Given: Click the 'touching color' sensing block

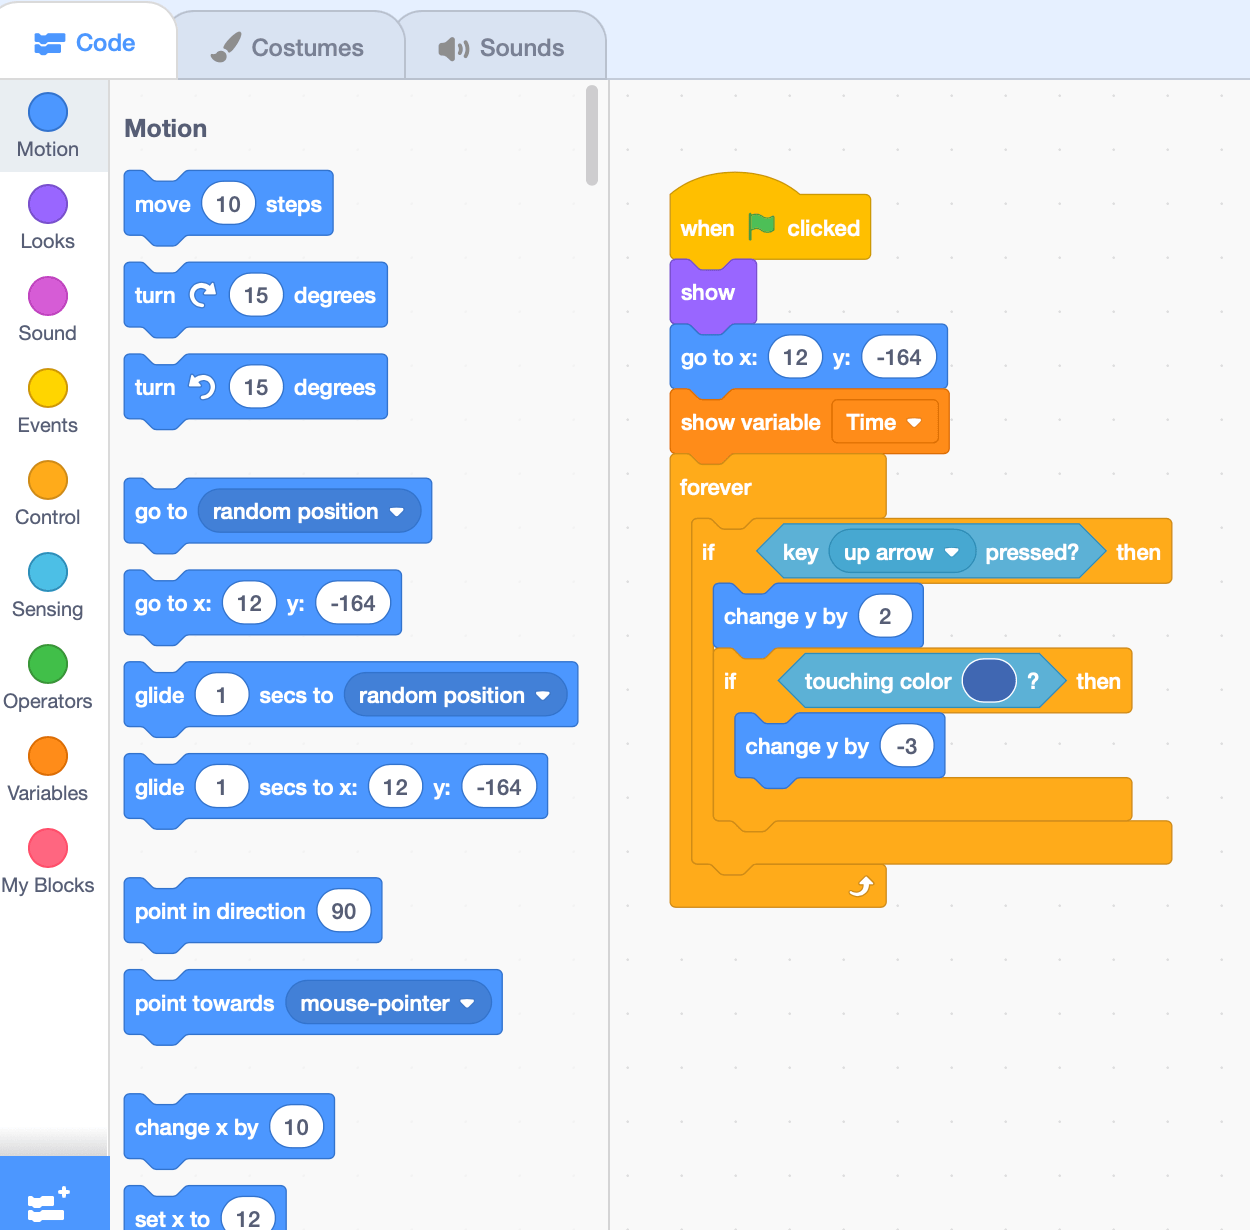Looking at the screenshot, I should pos(923,681).
